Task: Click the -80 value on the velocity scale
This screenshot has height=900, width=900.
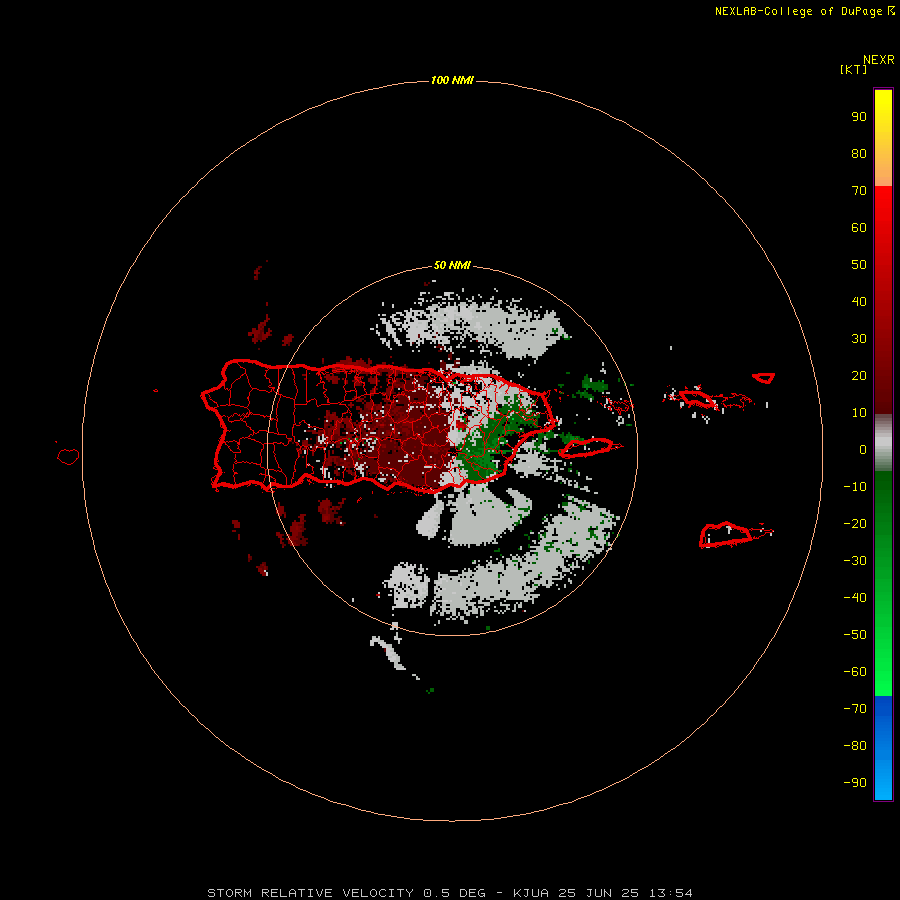Action: coord(855,746)
